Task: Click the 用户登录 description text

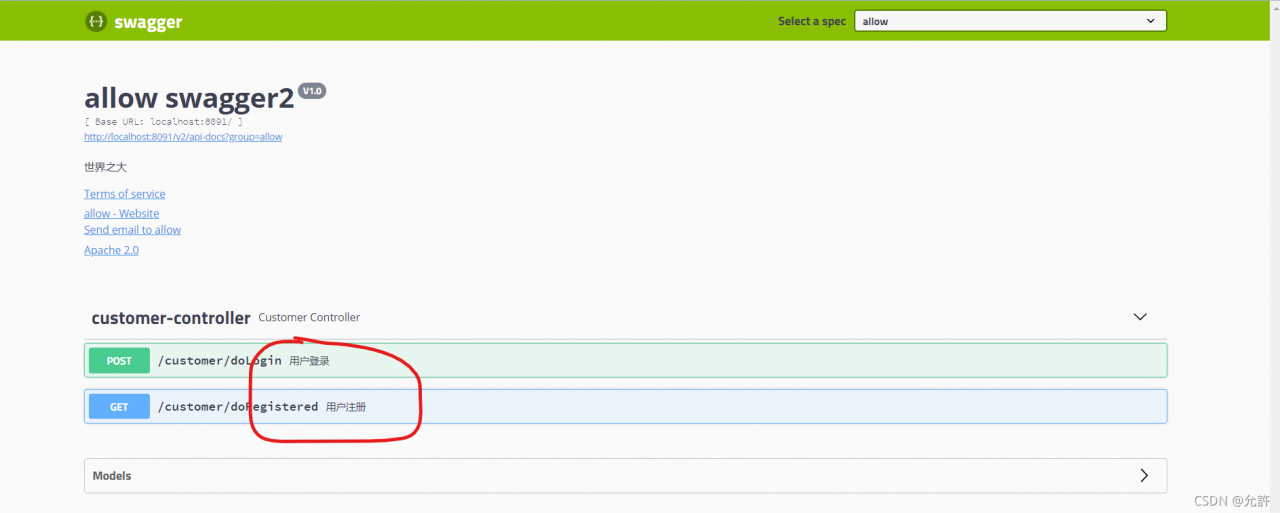Action: coord(309,361)
